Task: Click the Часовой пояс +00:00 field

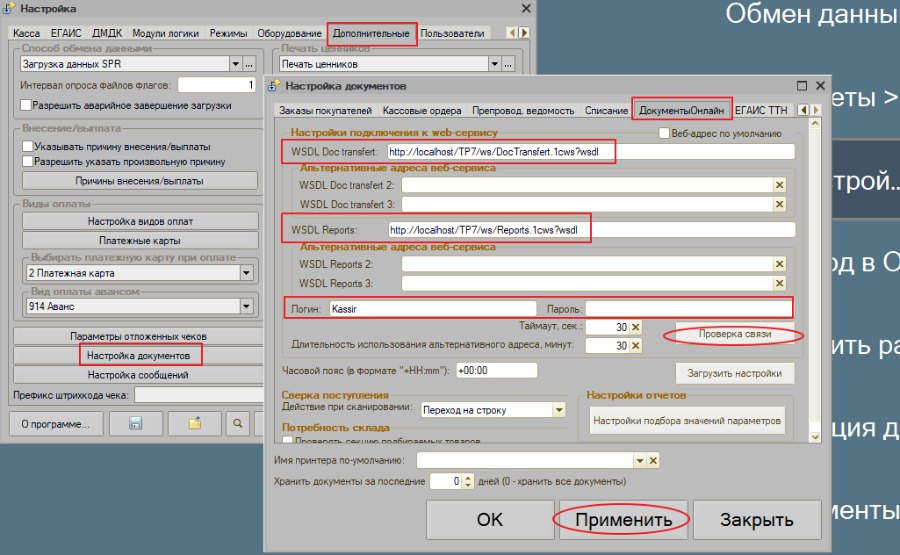Action: click(x=496, y=370)
